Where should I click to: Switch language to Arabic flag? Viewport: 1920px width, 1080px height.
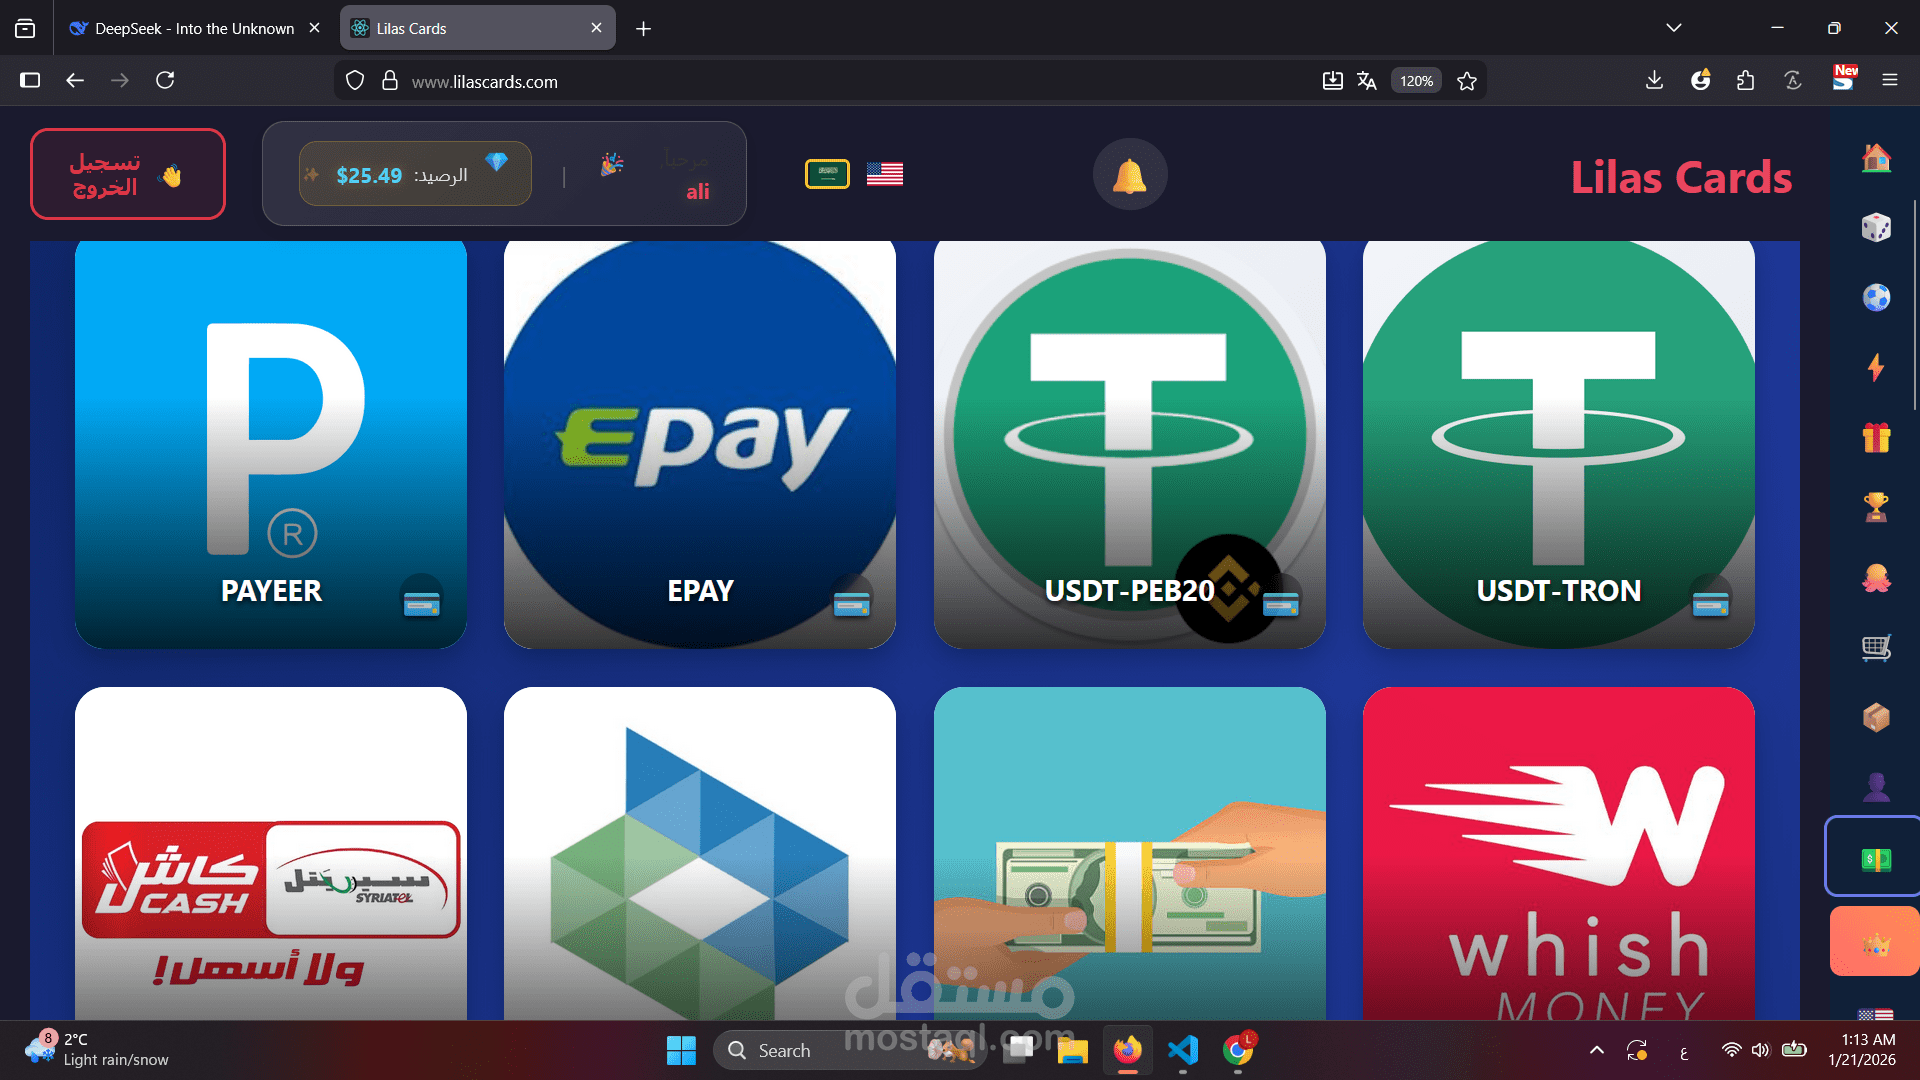[x=827, y=174]
